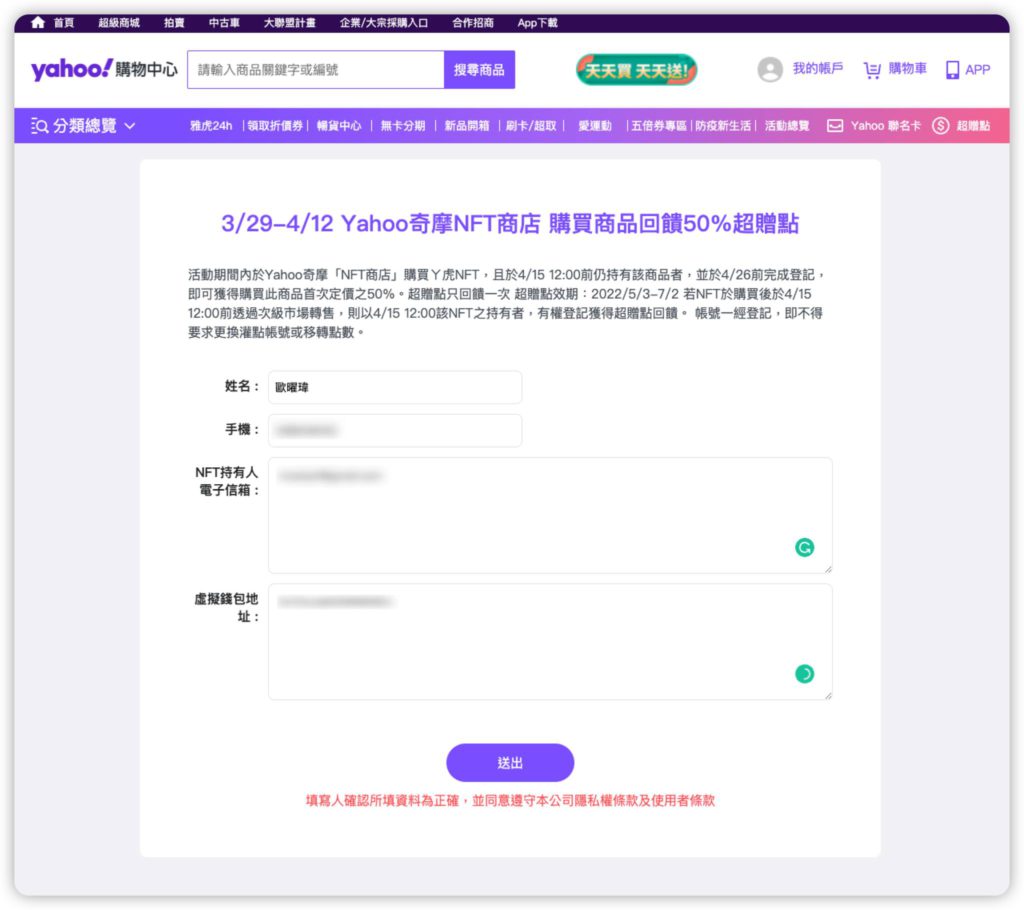The image size is (1024, 910).
Task: Click the Yahoo co-branded card envelope icon
Action: 835,125
